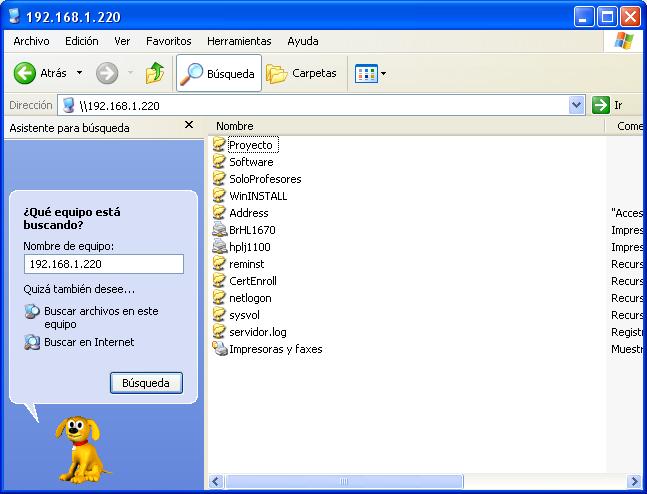
Task: Click the Nombre de equipo text field
Action: pos(103,264)
